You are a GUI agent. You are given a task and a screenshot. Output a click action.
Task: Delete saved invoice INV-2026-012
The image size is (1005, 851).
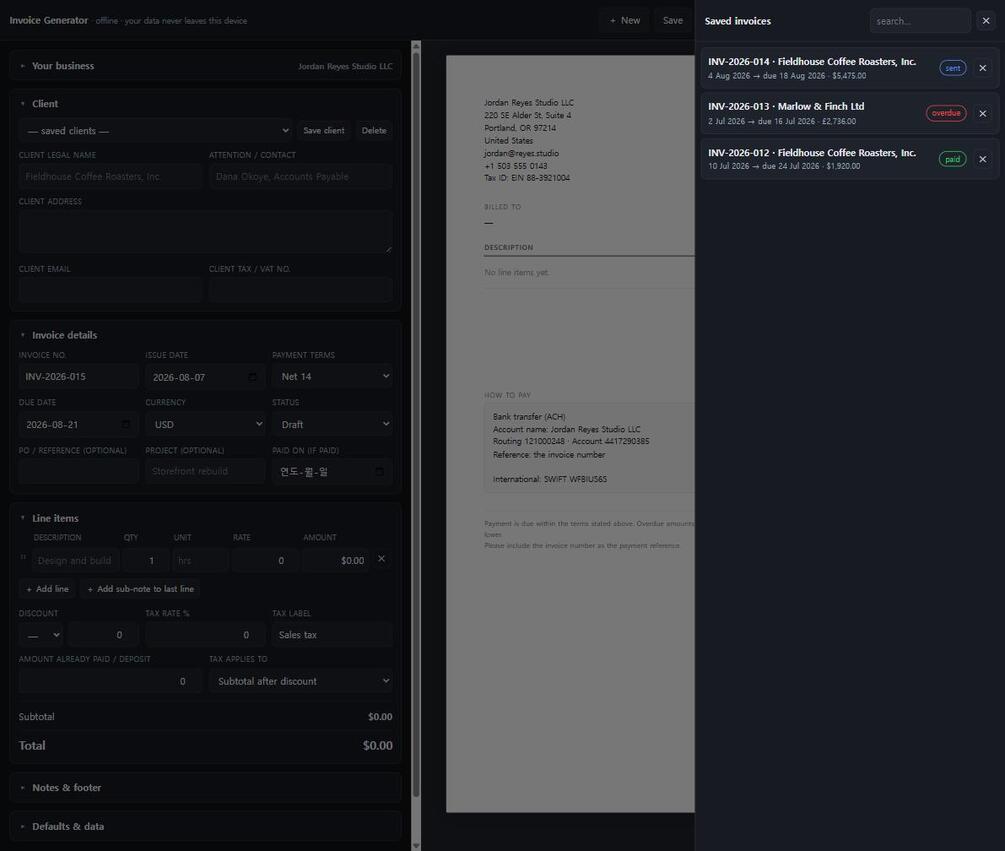(x=983, y=159)
